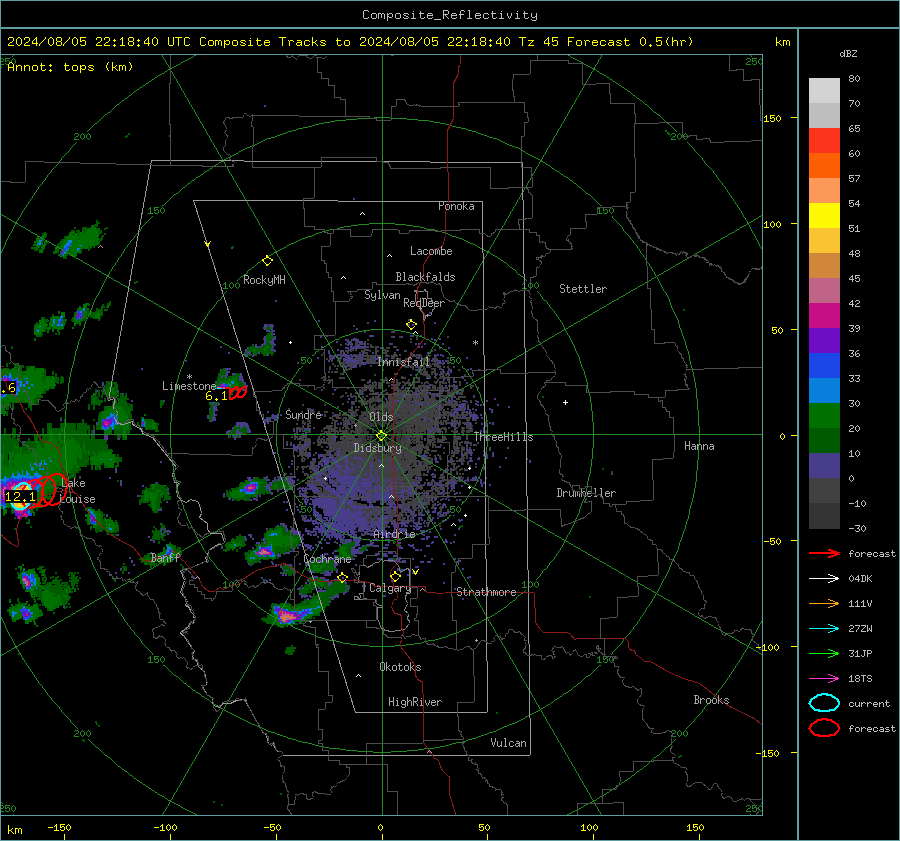Click the Airdrie label
The height and width of the screenshot is (841, 900).
point(394,534)
